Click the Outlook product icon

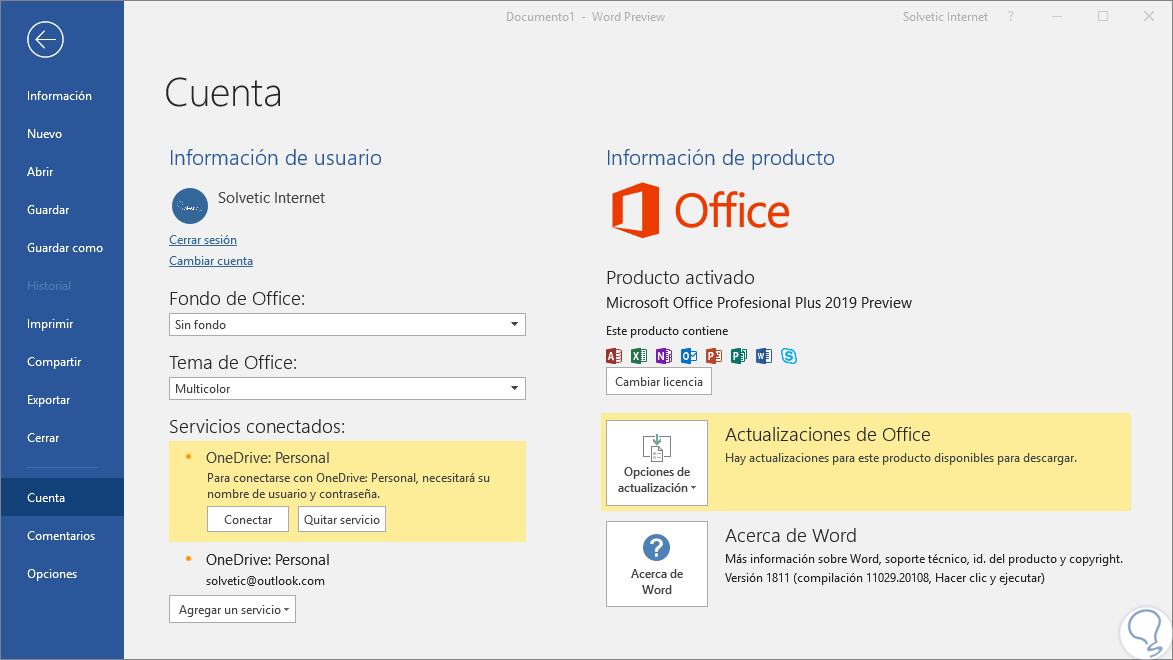pos(689,356)
